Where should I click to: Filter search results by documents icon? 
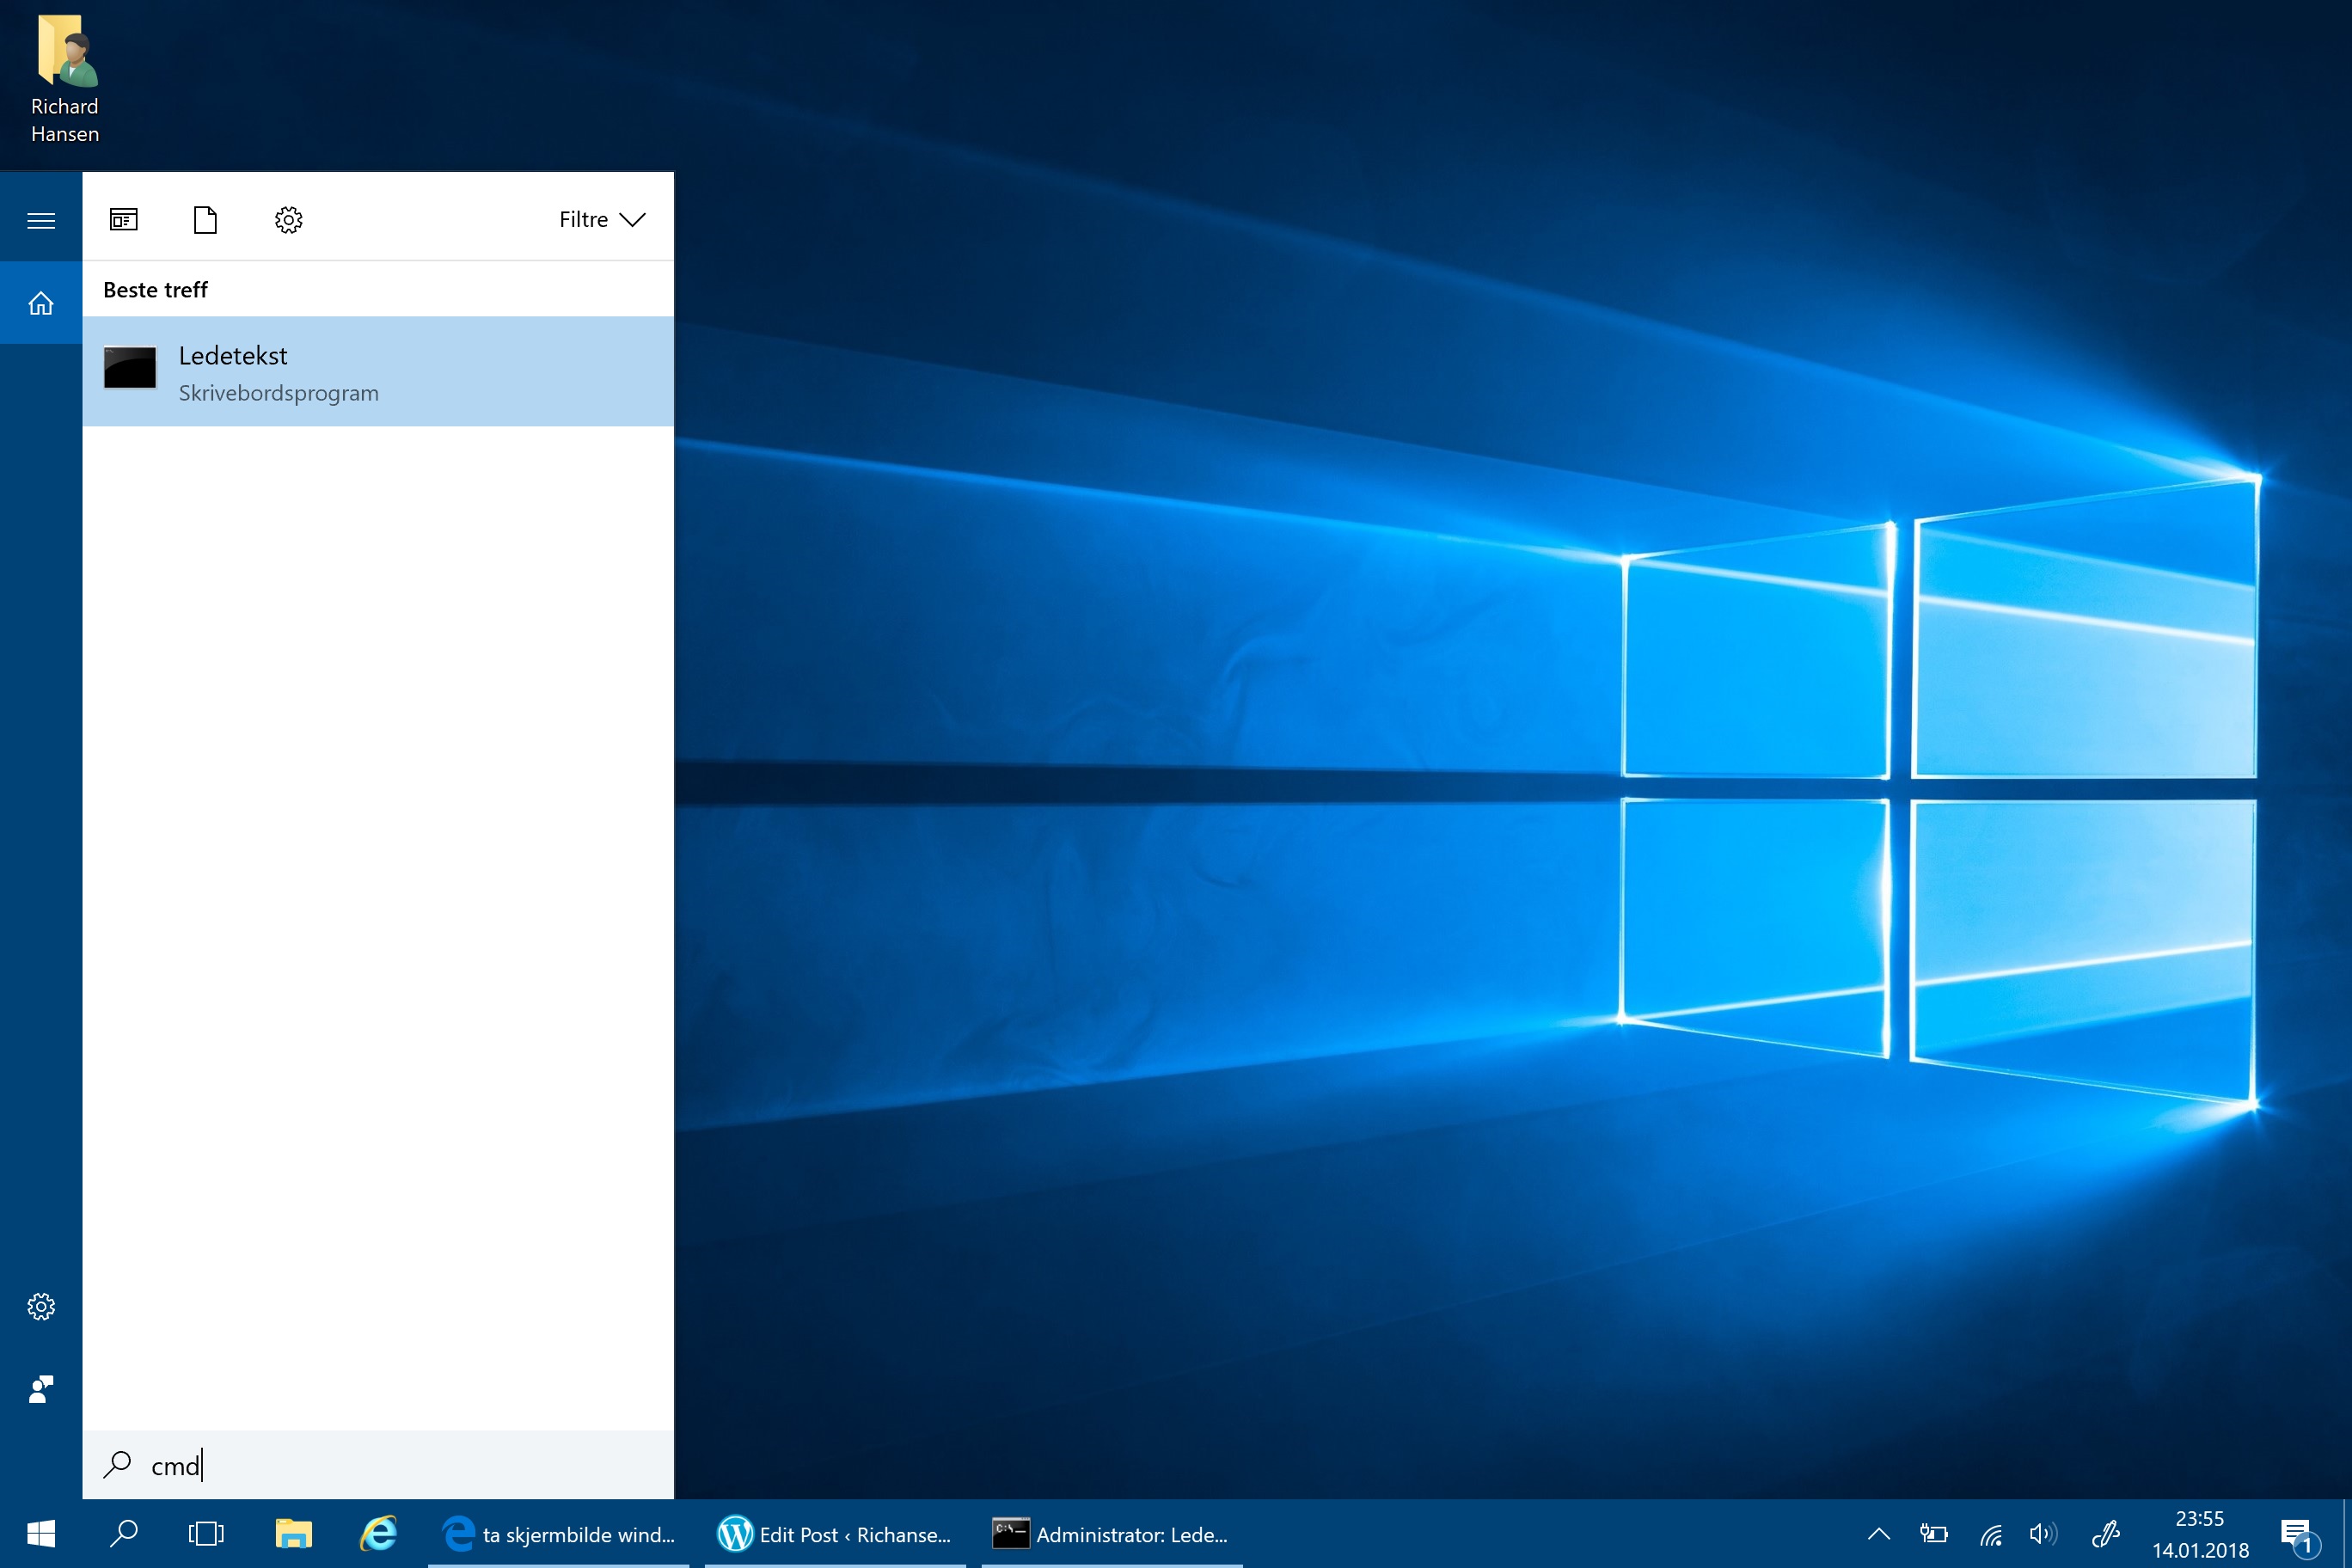tap(205, 220)
